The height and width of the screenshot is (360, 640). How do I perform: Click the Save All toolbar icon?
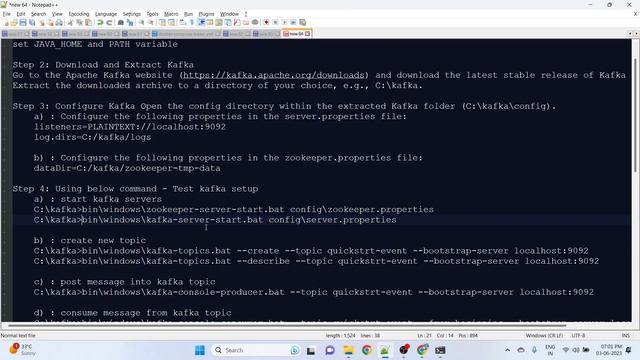32,22
